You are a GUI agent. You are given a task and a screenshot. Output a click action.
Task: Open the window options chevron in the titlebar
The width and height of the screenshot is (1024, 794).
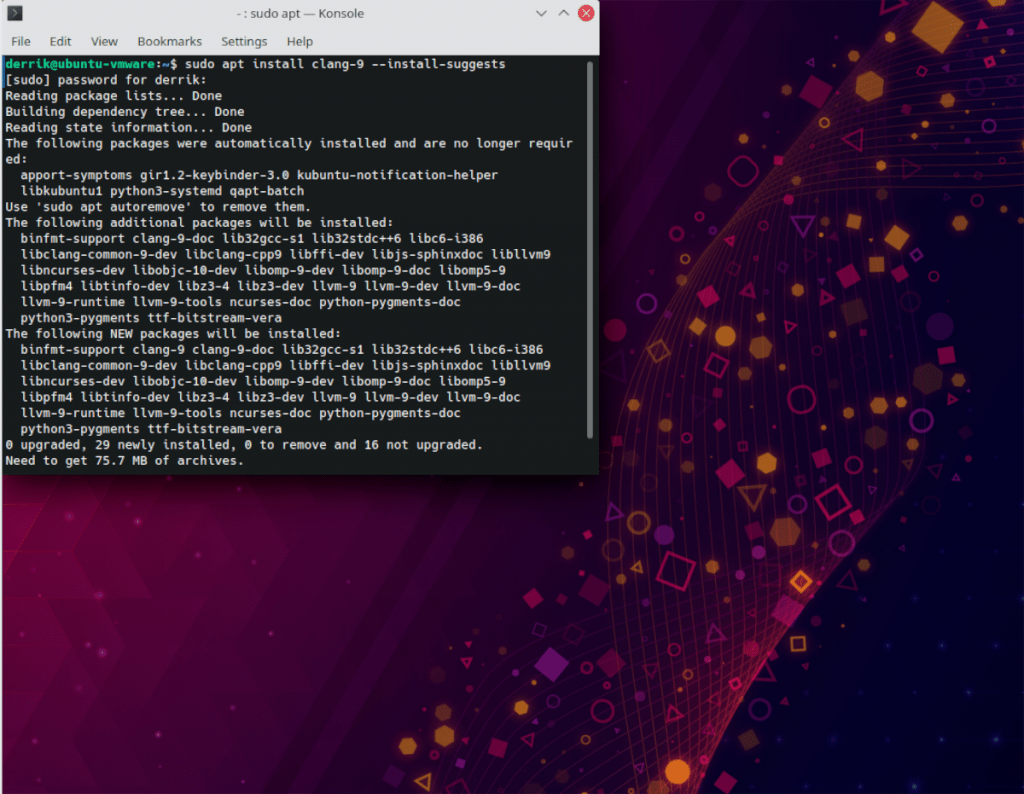[541, 13]
